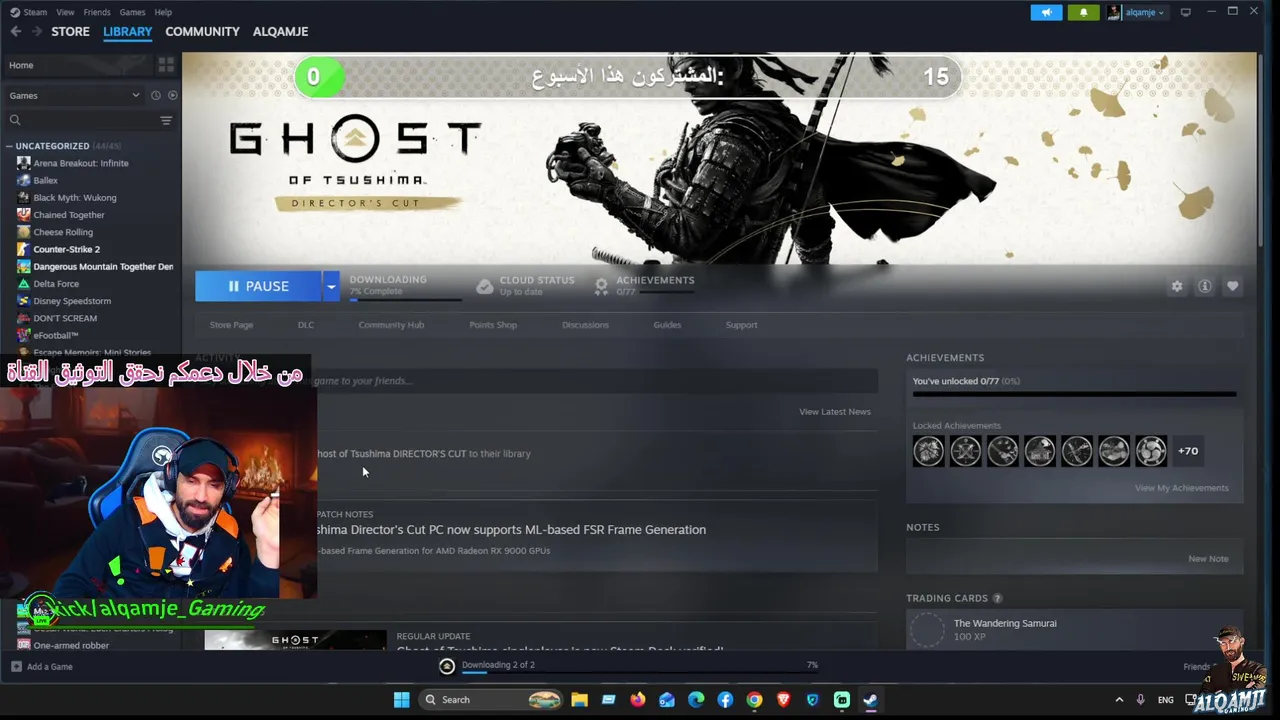Viewport: 1280px width, 720px height.
Task: Click first locked achievement icon
Action: [928, 451]
